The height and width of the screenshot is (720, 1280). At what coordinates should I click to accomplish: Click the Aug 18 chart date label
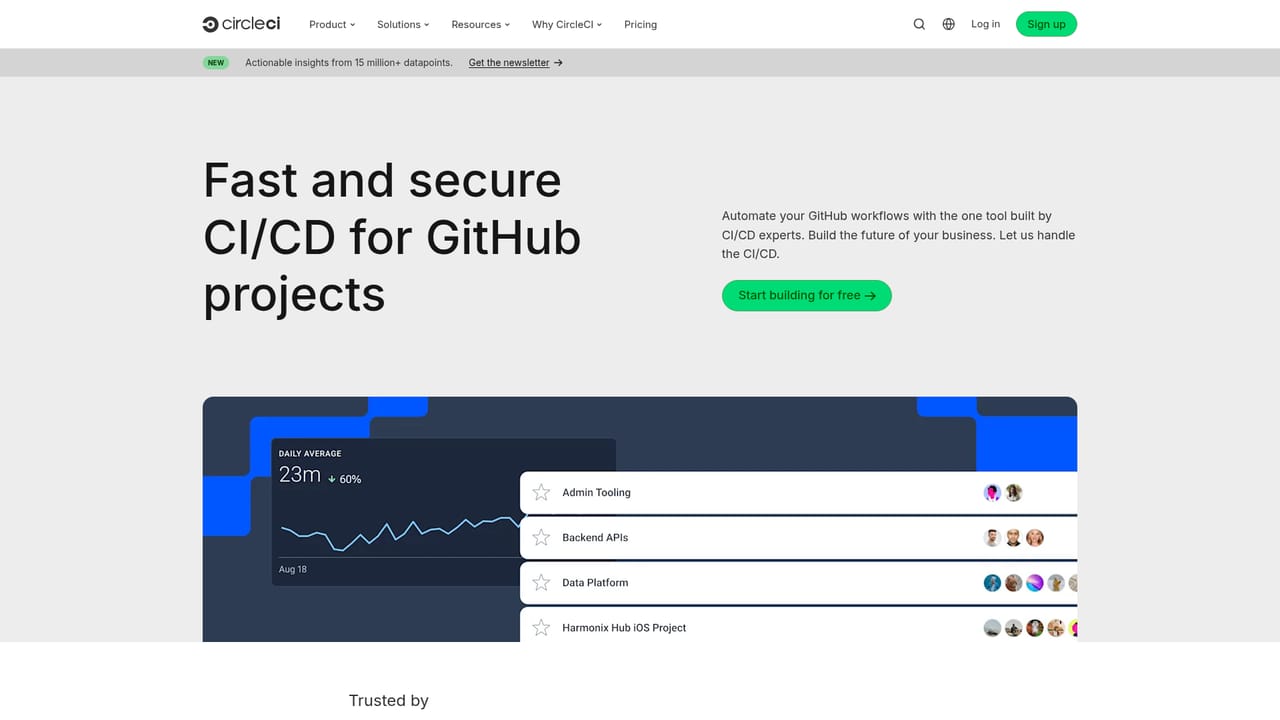[x=293, y=569]
